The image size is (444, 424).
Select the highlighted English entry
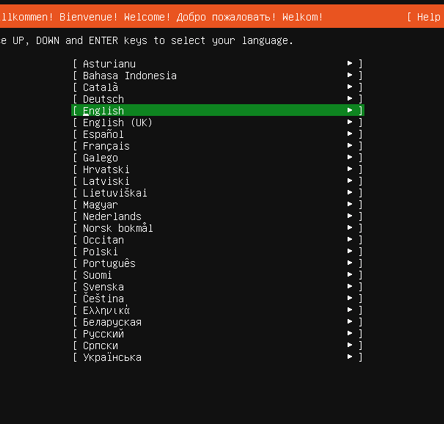click(x=218, y=110)
